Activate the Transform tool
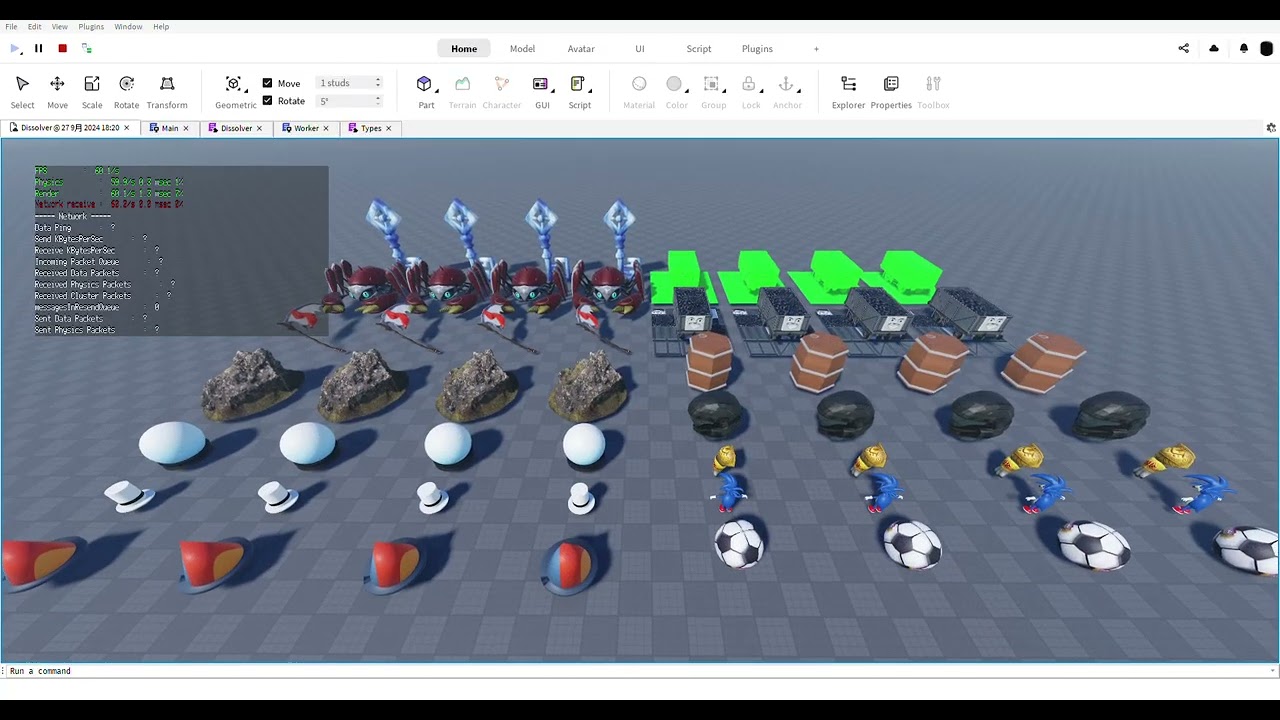The height and width of the screenshot is (720, 1280). point(167,91)
